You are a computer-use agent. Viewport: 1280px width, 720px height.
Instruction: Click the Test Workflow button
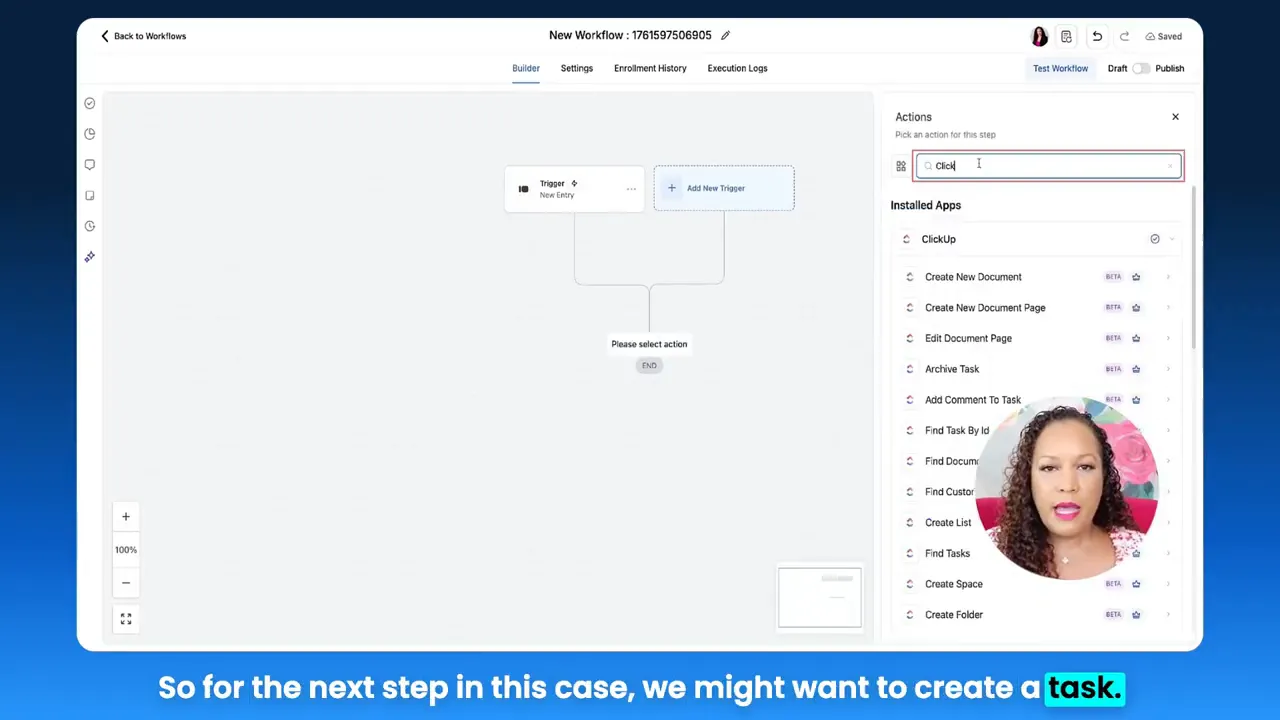click(x=1060, y=68)
